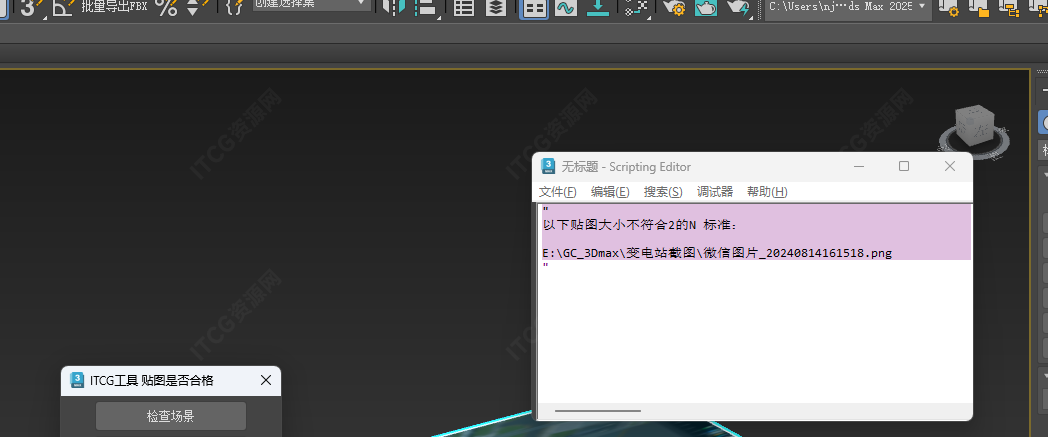Select the Mirror tool

(394, 8)
